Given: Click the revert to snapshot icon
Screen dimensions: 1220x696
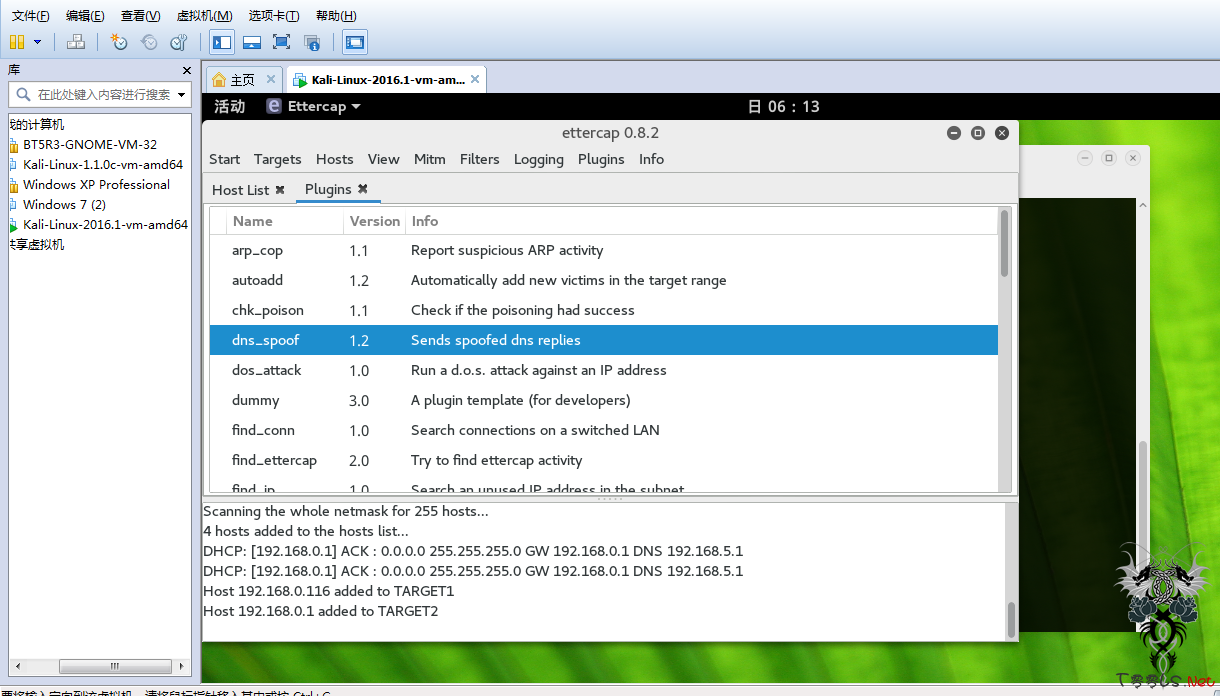Looking at the screenshot, I should pos(149,42).
